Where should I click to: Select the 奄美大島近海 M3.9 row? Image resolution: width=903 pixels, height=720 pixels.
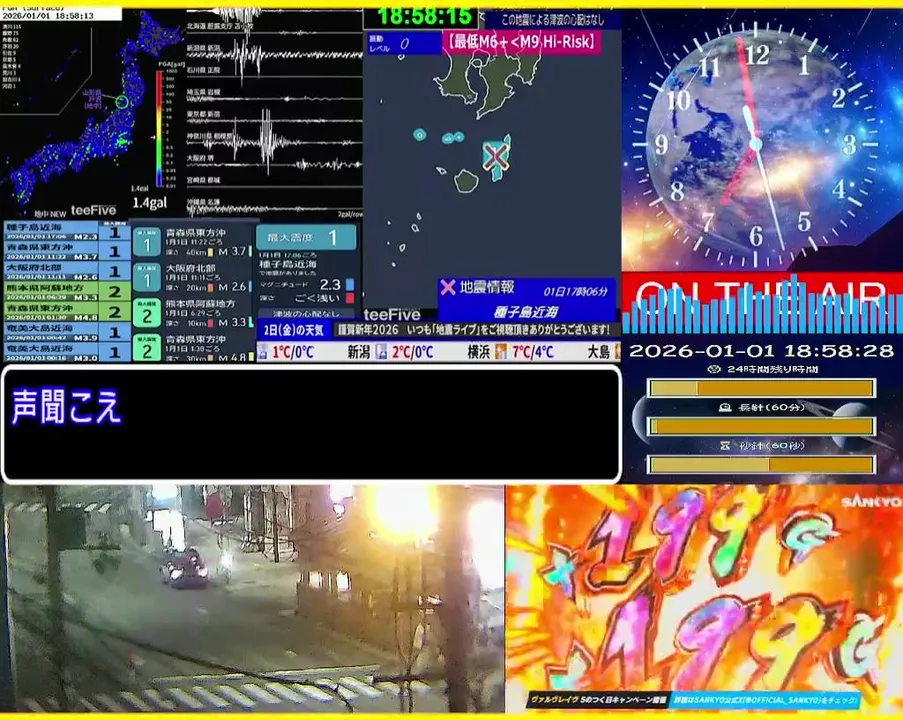coord(67,332)
